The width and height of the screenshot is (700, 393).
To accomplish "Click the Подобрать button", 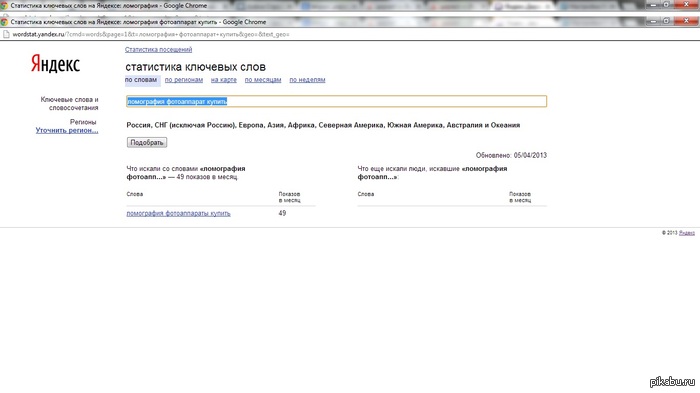I will tap(147, 142).
